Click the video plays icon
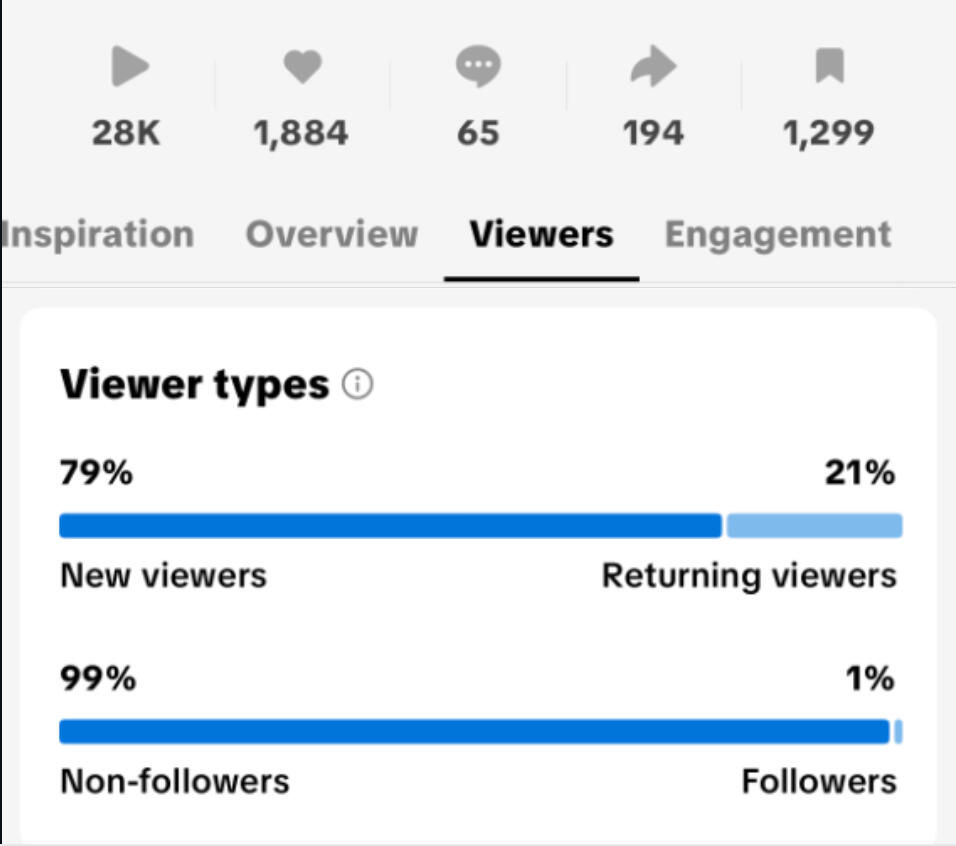 click(x=129, y=68)
